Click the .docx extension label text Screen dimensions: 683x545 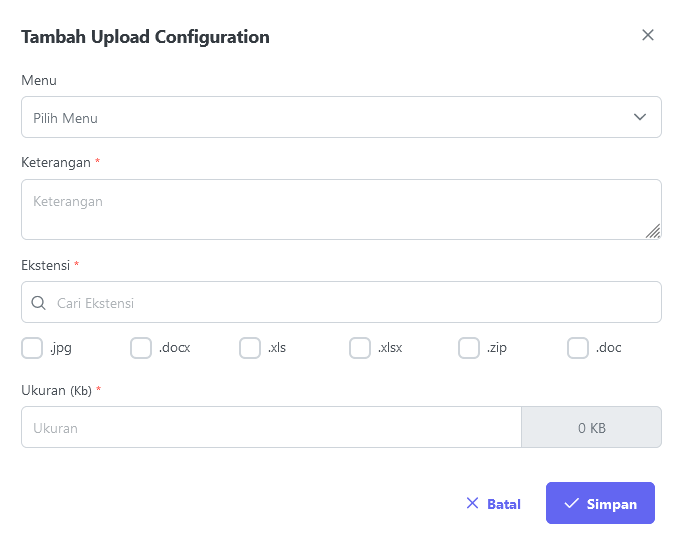(175, 348)
